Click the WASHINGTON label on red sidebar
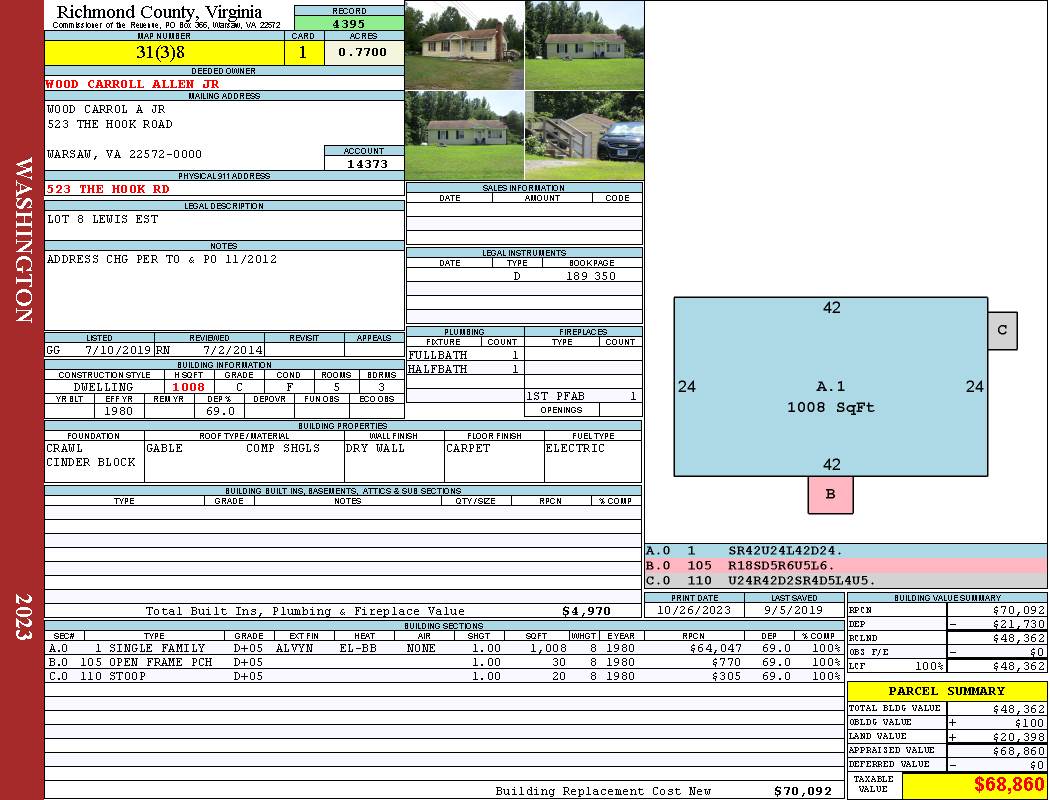The width and height of the screenshot is (1050, 800). (23, 240)
